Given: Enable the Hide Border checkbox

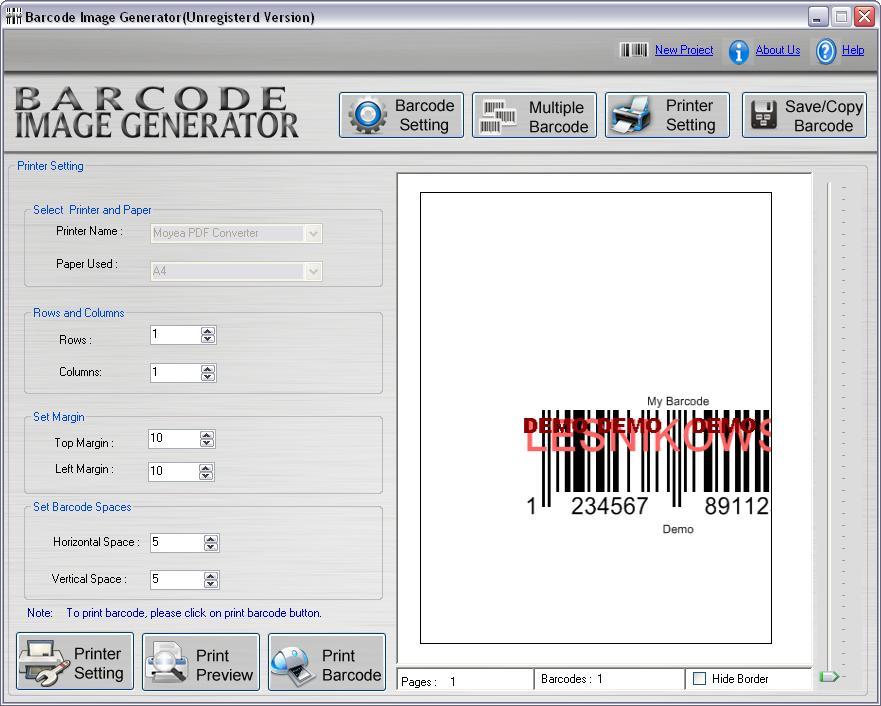Looking at the screenshot, I should point(697,679).
